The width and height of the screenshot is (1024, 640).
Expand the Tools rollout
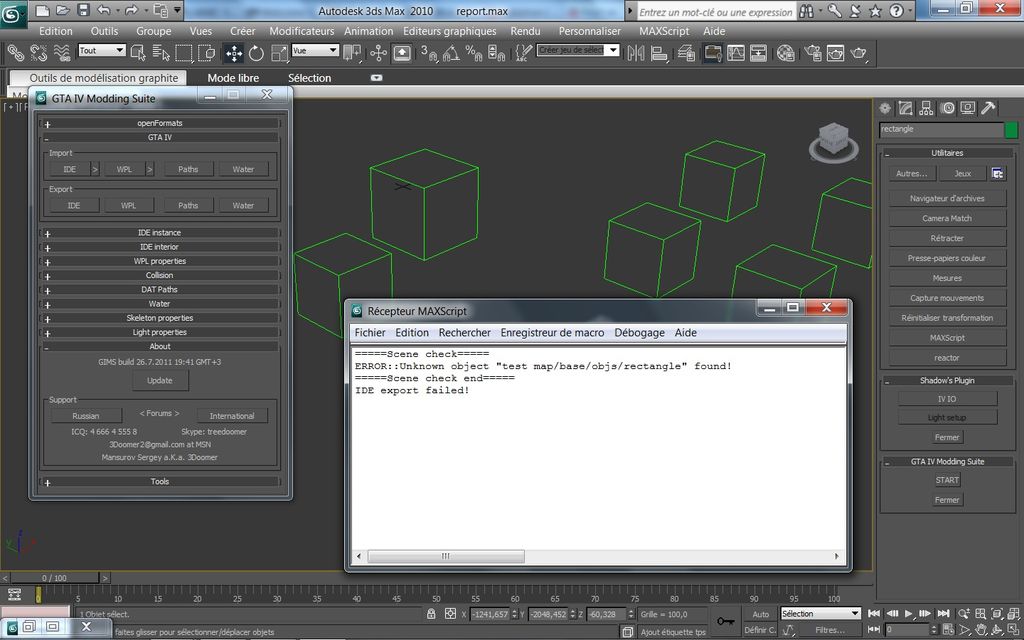point(160,481)
